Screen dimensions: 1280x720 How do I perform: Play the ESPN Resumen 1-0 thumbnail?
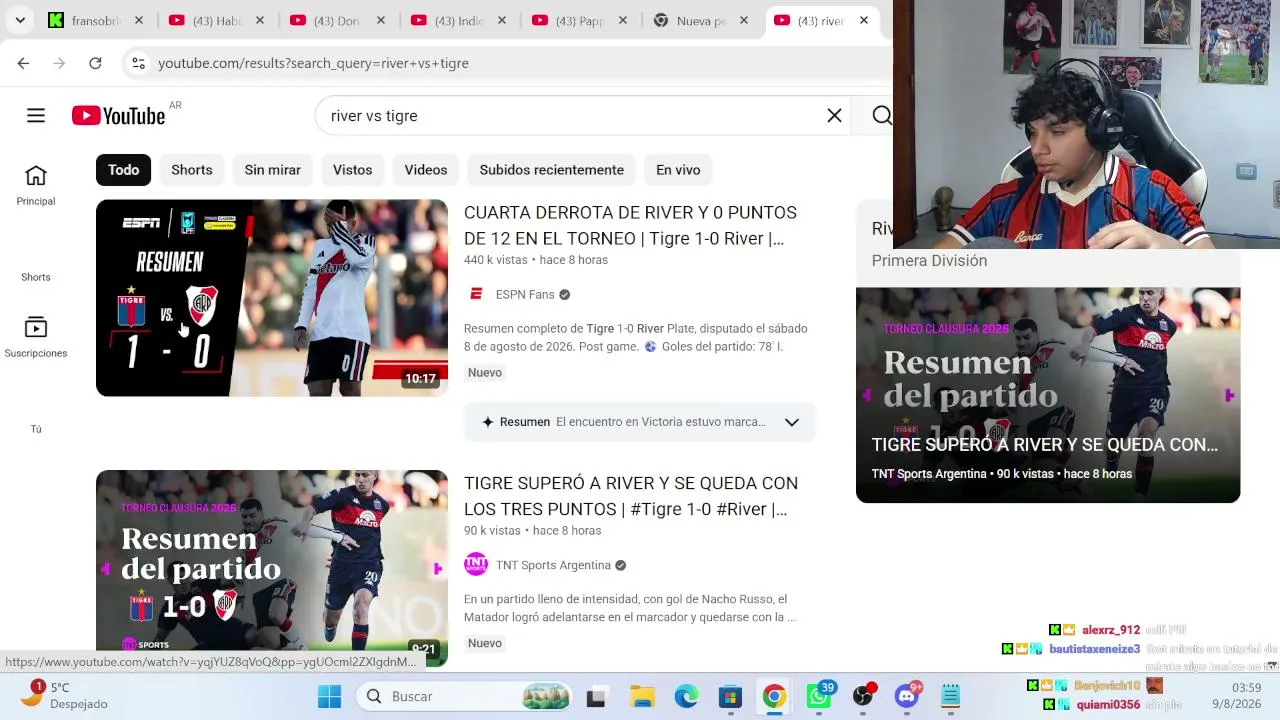(x=272, y=298)
